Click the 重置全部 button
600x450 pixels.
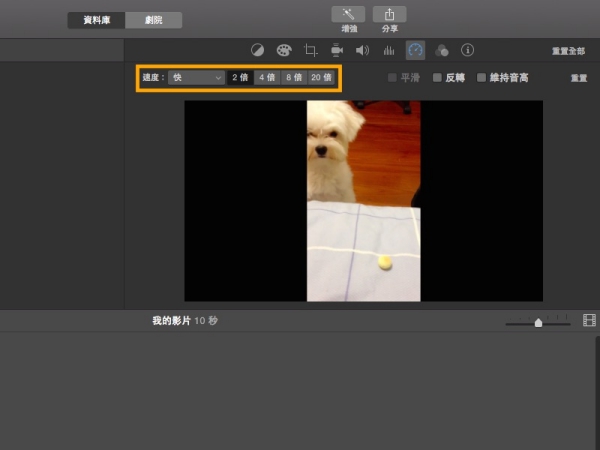click(568, 51)
